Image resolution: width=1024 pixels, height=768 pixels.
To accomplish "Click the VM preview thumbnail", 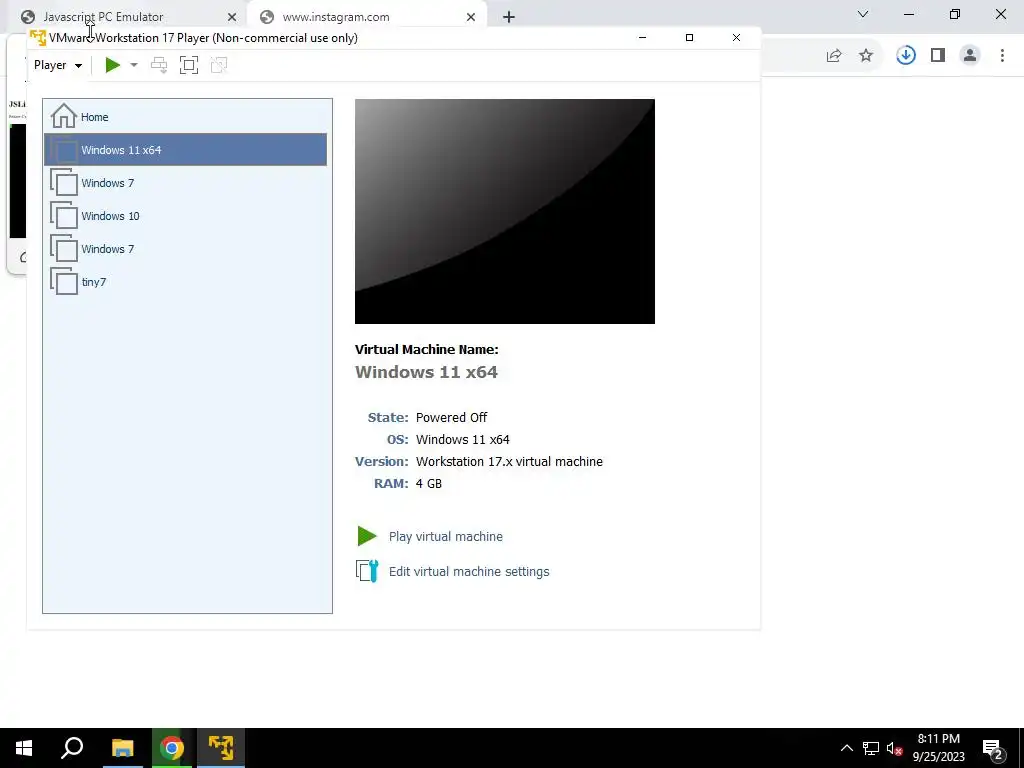I will pyautogui.click(x=505, y=212).
